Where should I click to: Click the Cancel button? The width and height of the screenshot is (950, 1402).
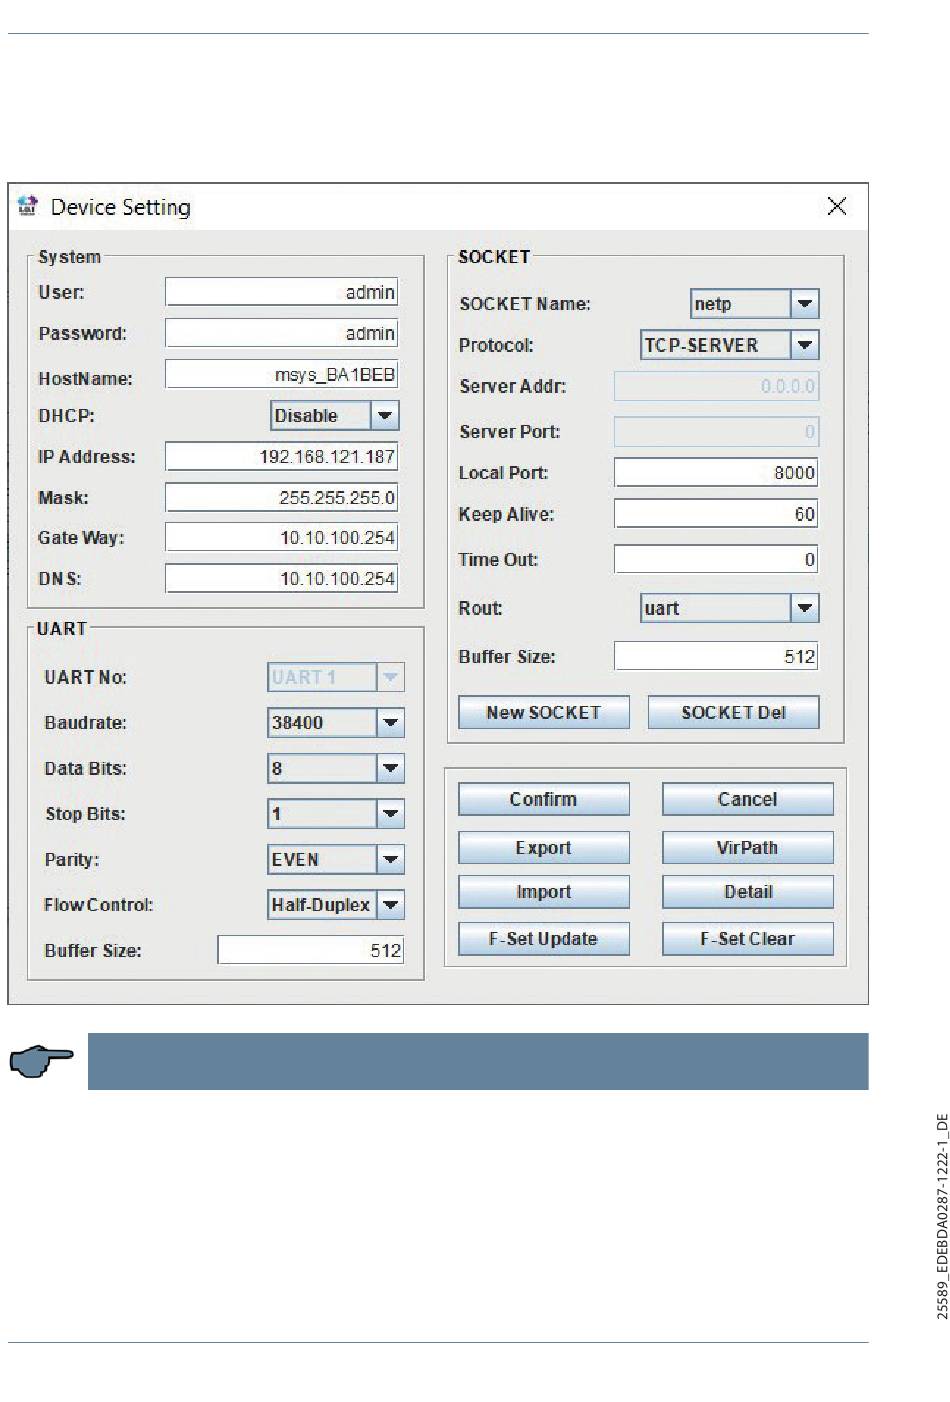pos(747,799)
